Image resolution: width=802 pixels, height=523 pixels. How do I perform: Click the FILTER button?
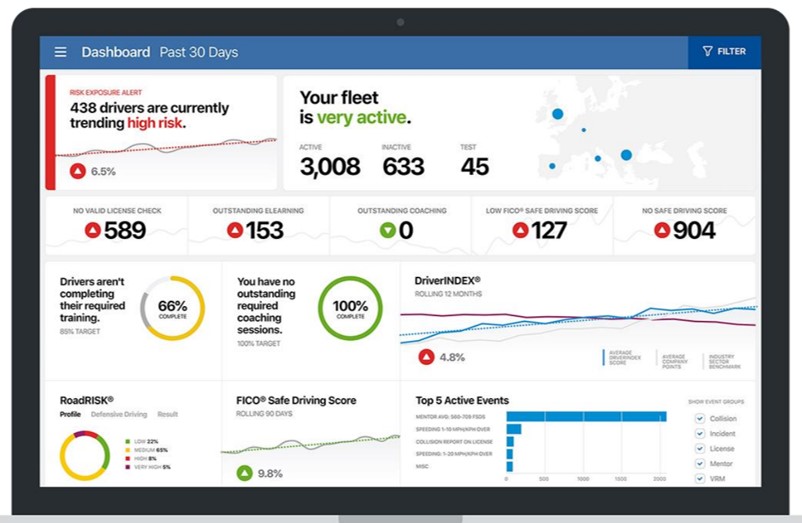click(x=724, y=51)
